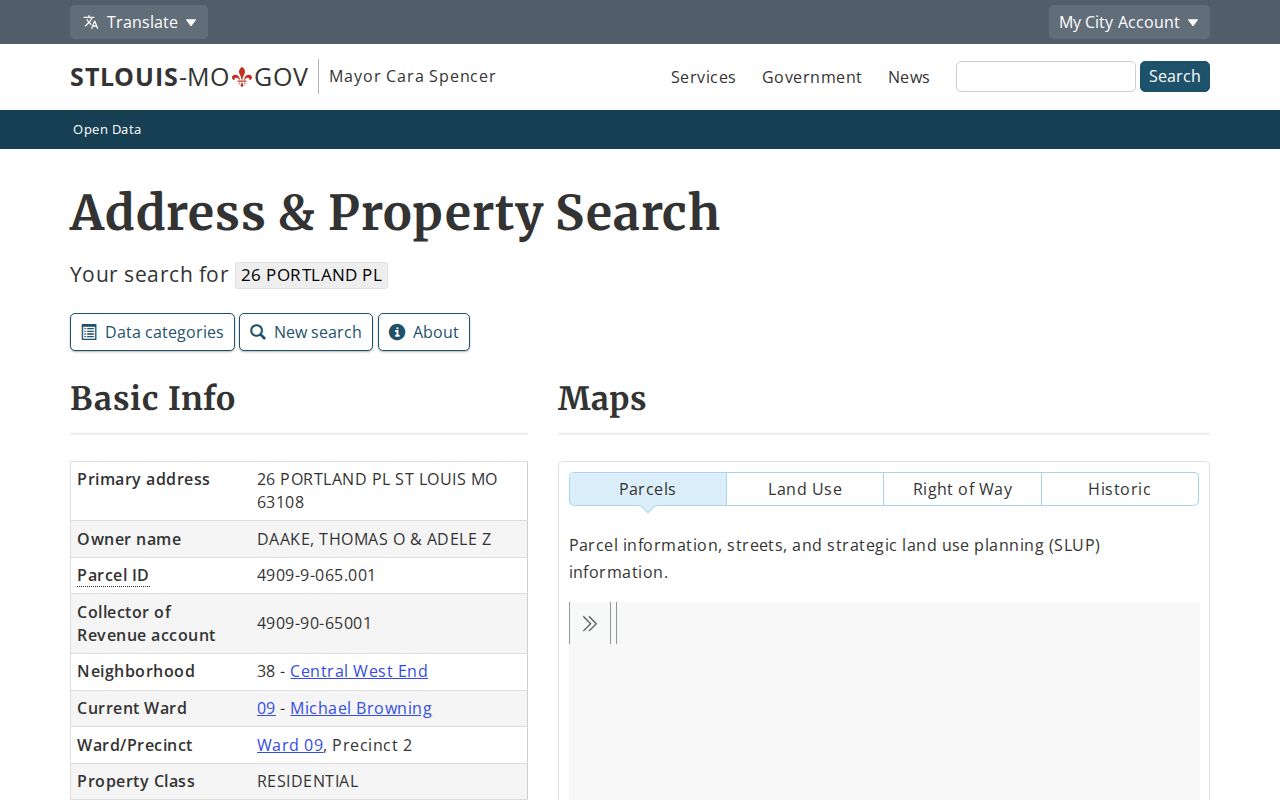Open the Ward 09 precinct link
Screen dimensions: 1280x800
point(290,745)
